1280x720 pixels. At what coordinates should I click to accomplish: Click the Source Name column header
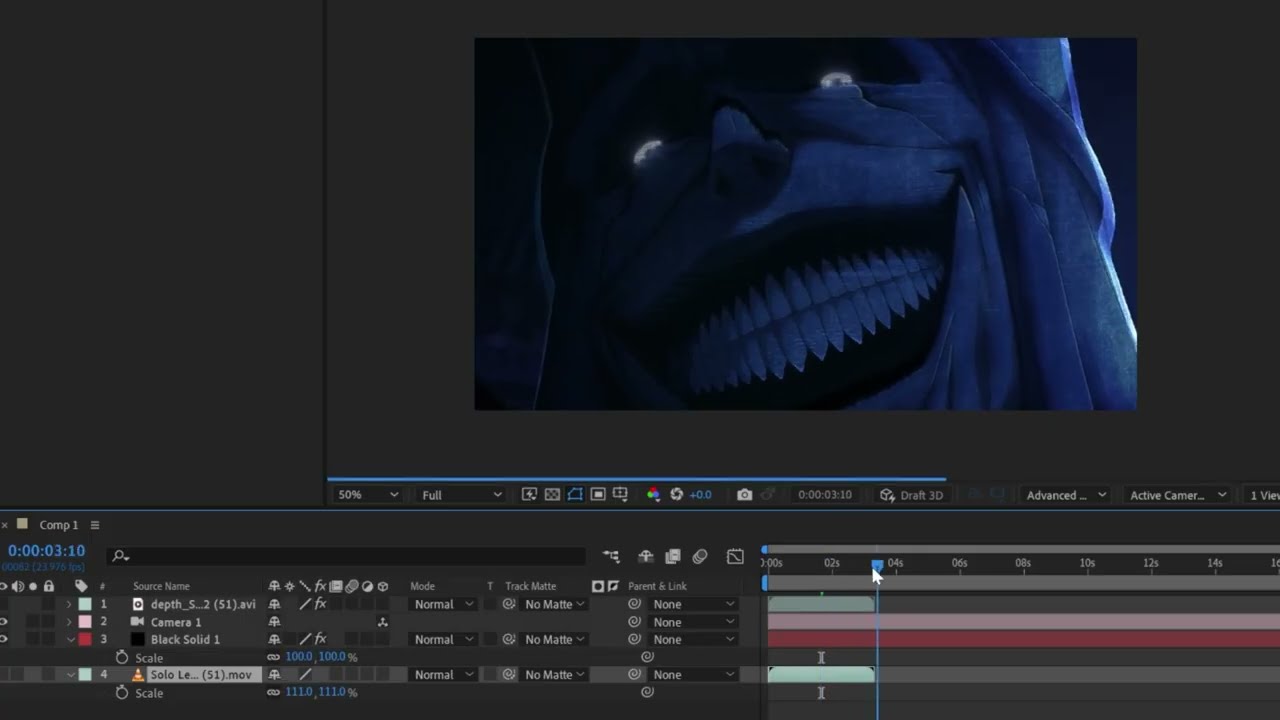pyautogui.click(x=161, y=587)
